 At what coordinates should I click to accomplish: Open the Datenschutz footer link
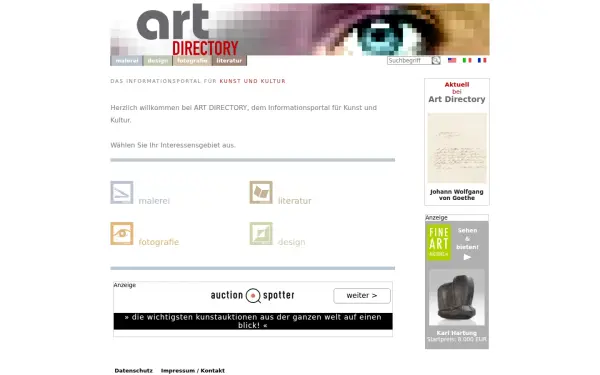click(x=134, y=370)
